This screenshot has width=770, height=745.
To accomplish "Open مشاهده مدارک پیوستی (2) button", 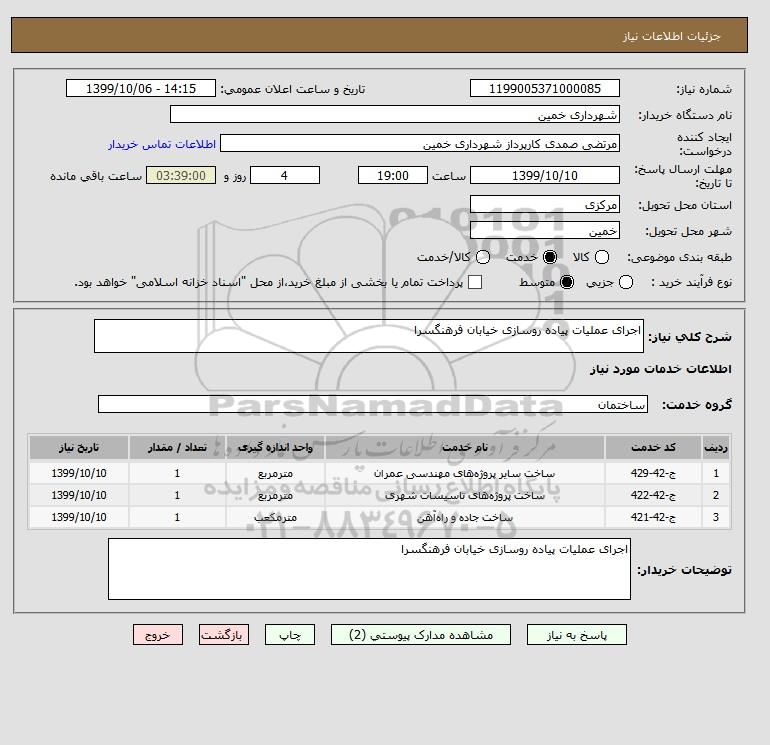I will pyautogui.click(x=421, y=635).
